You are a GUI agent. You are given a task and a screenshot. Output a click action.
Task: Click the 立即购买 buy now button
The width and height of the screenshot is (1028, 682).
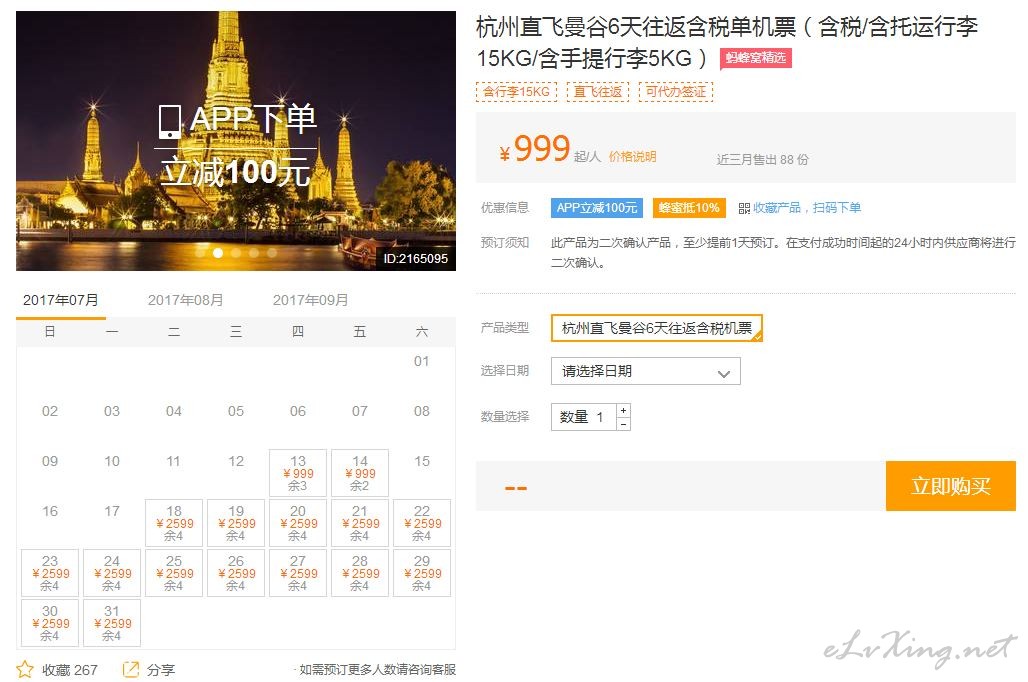951,486
